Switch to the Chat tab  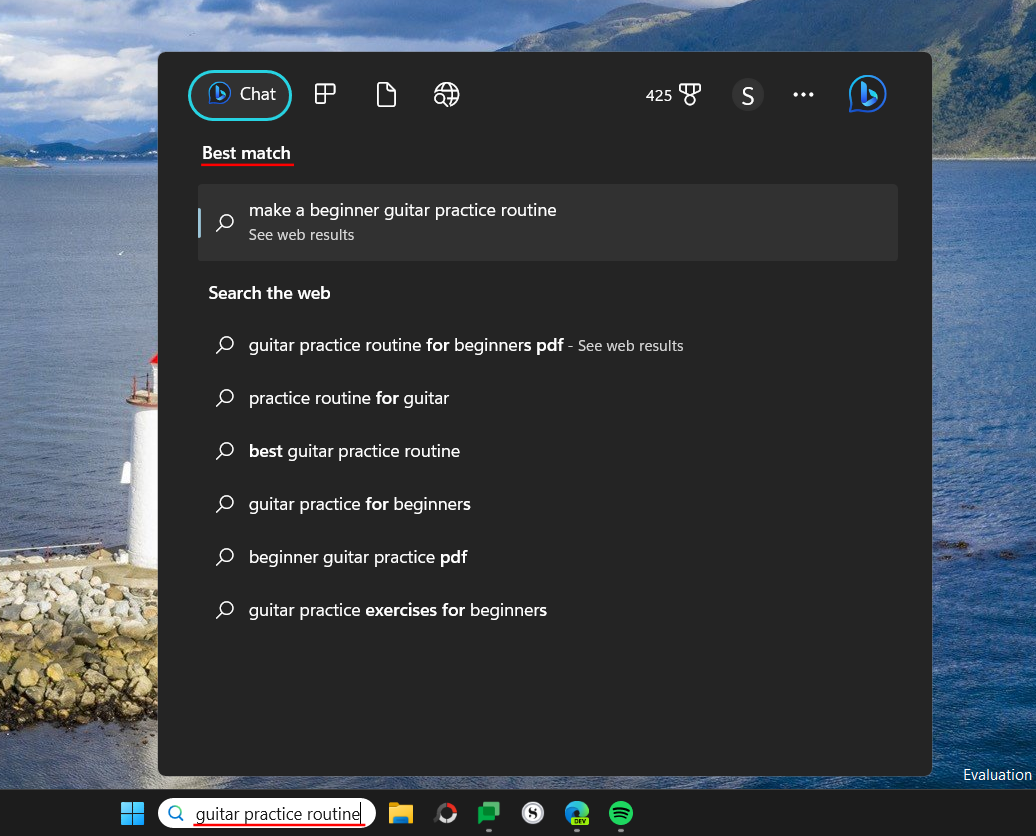pyautogui.click(x=239, y=94)
